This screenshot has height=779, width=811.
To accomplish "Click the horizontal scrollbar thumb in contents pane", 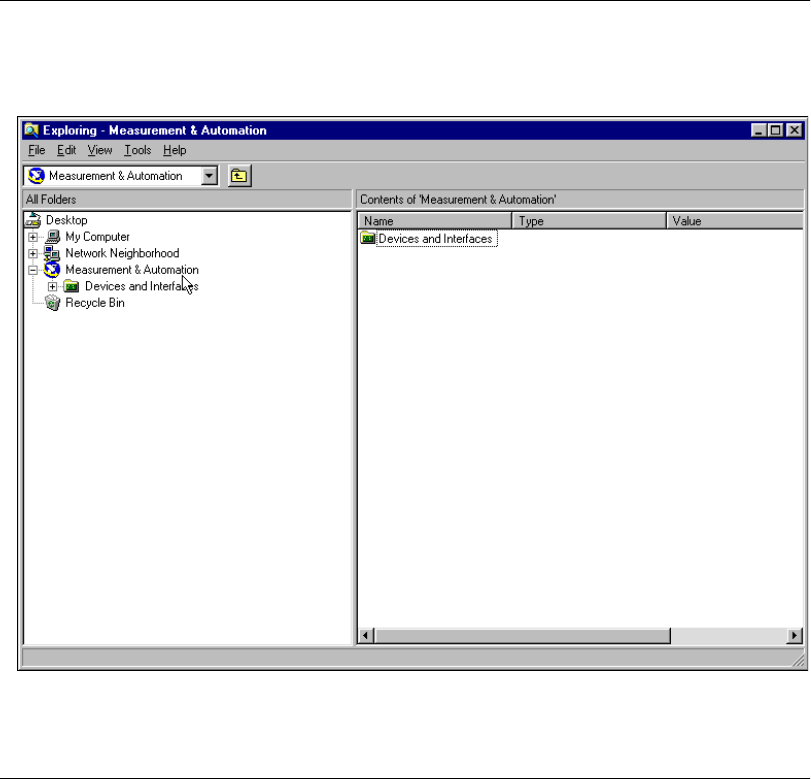I will pos(522,635).
